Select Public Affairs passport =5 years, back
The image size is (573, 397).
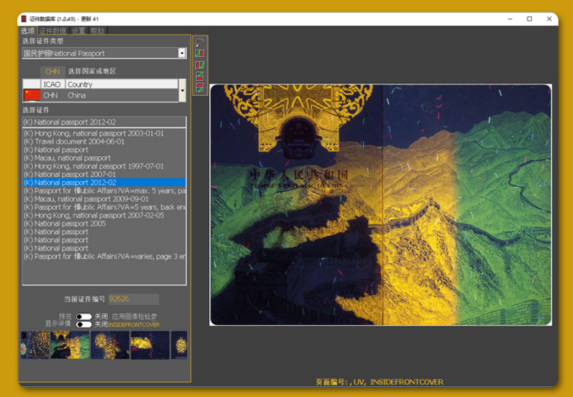pos(104,207)
